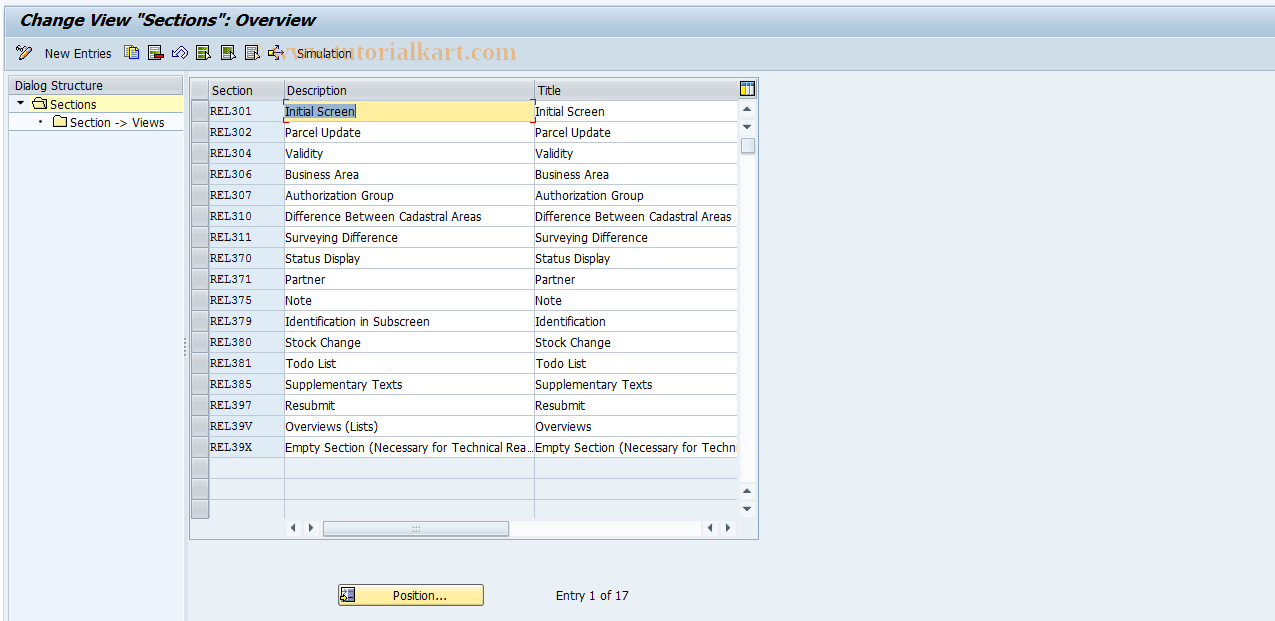Open the table configuration icon
1275x621 pixels.
pos(747,89)
